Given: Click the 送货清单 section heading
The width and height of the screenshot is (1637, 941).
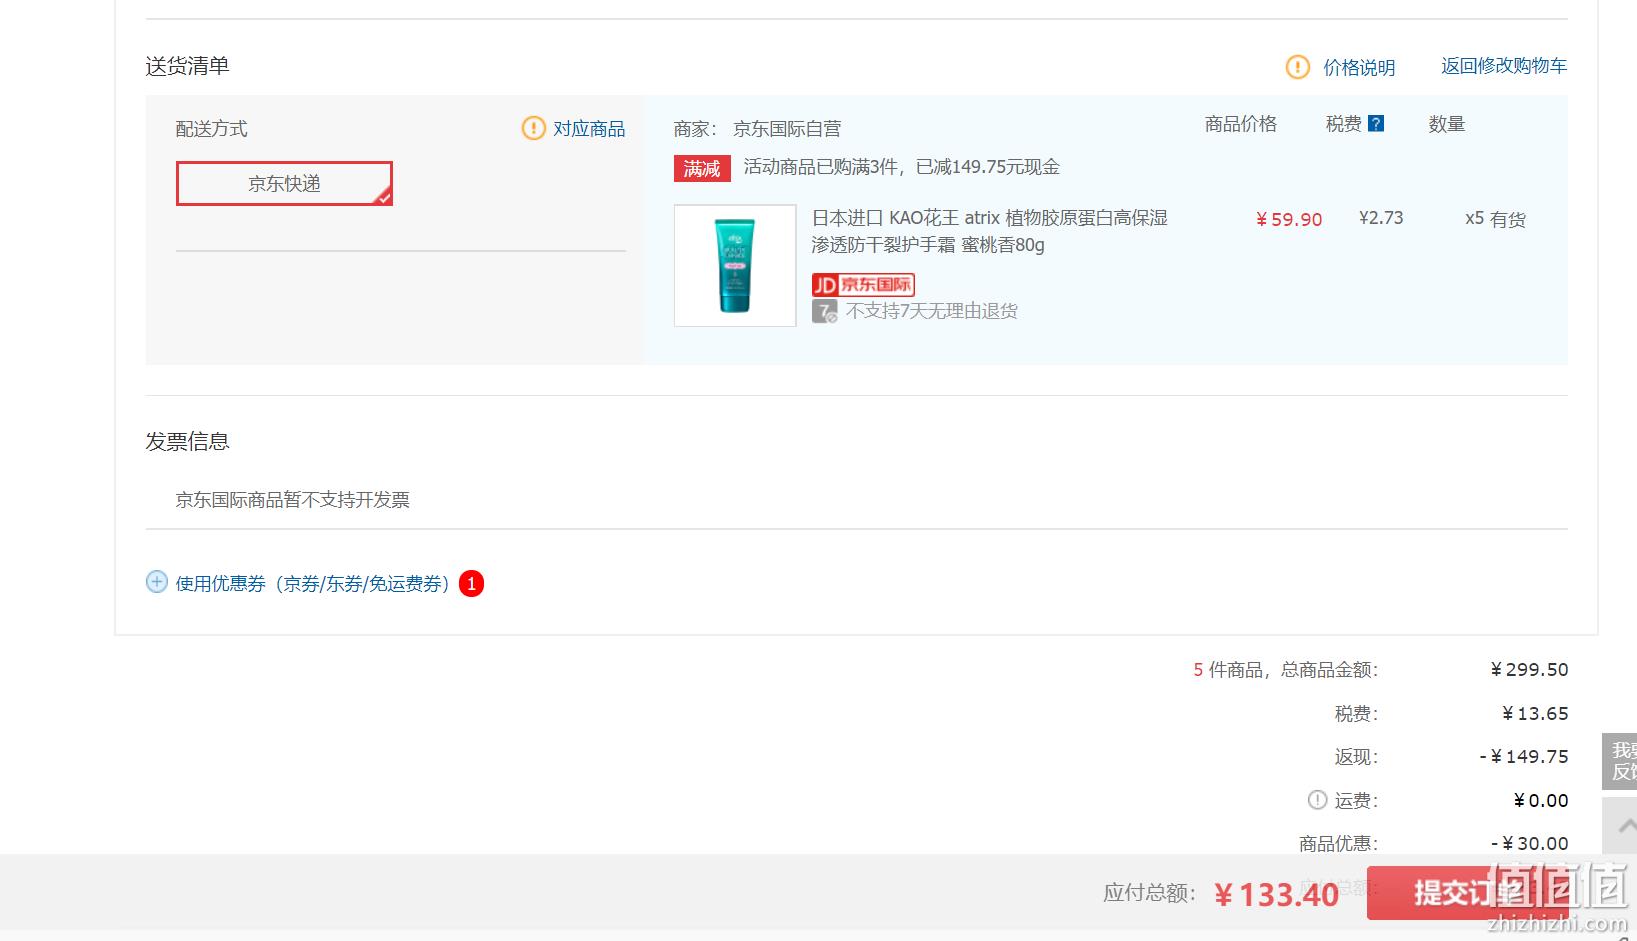Looking at the screenshot, I should pyautogui.click(x=187, y=66).
